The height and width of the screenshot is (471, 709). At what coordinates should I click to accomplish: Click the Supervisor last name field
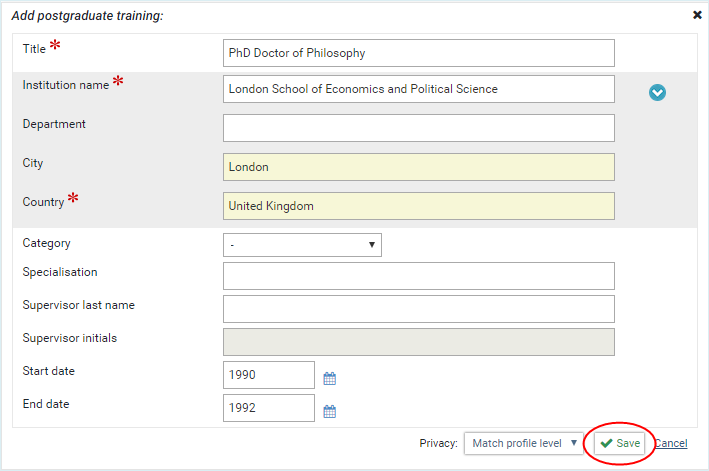point(418,309)
